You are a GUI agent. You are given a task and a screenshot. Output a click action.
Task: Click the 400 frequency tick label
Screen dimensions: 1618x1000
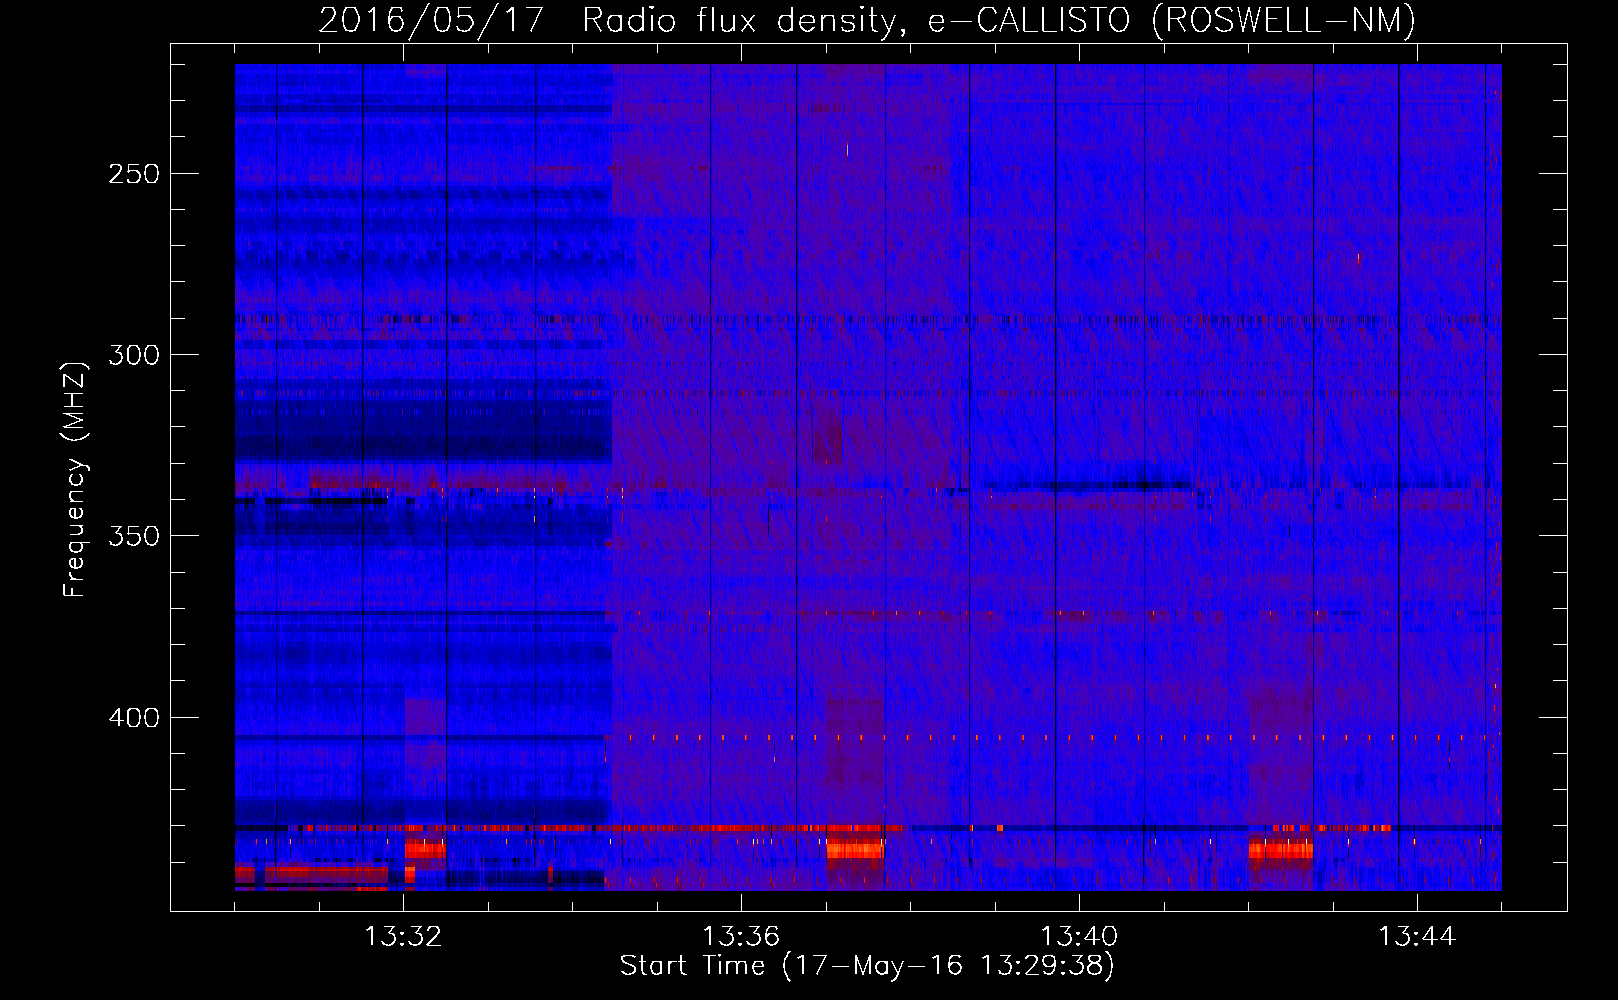point(134,718)
